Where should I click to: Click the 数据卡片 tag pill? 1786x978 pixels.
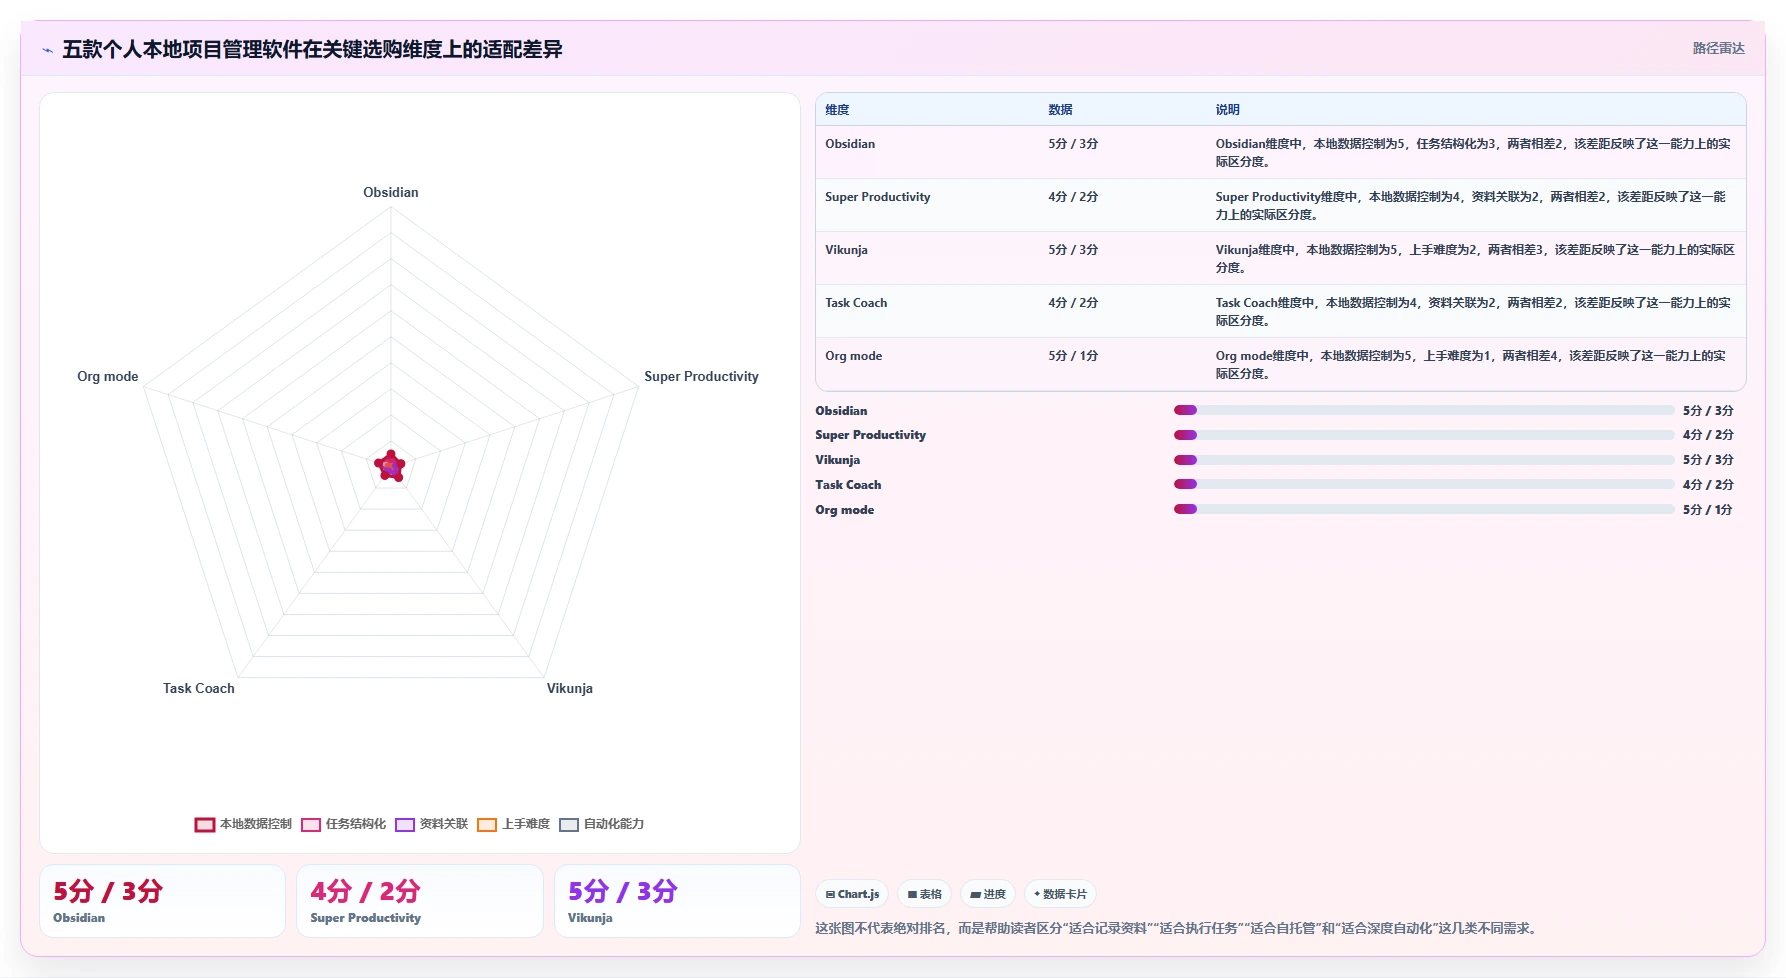pyautogui.click(x=1060, y=894)
